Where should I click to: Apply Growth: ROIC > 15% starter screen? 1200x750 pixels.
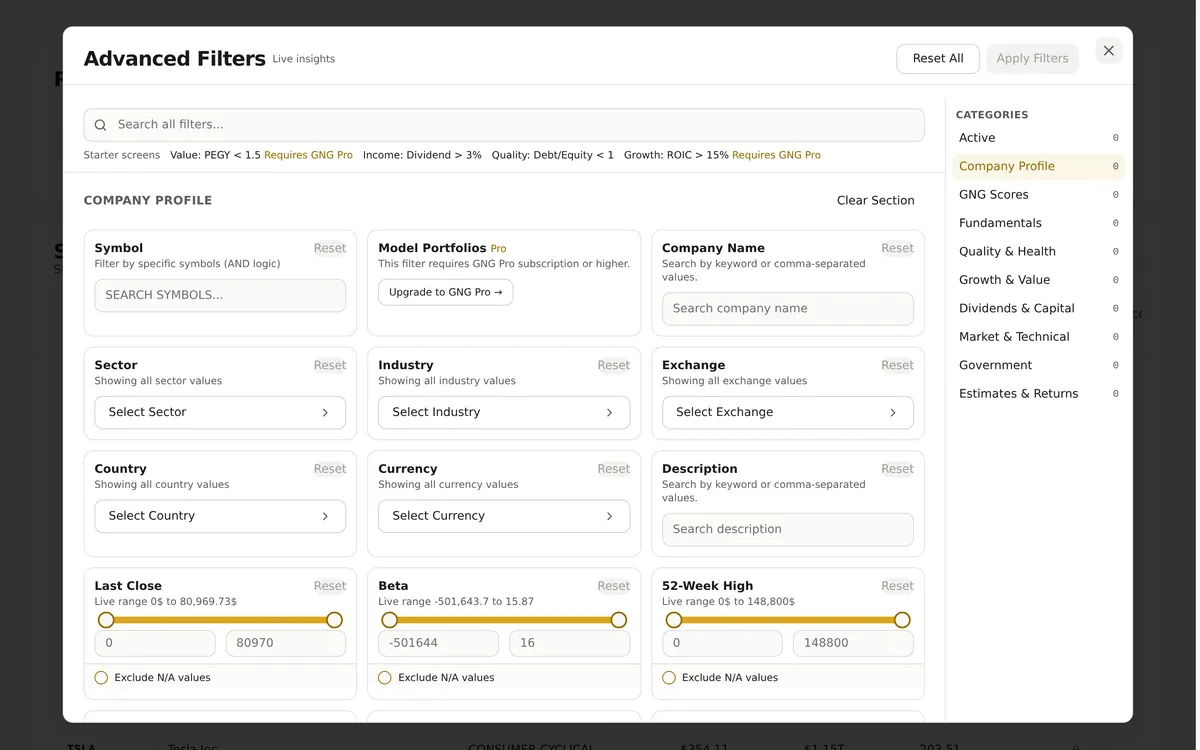pyautogui.click(x=722, y=156)
